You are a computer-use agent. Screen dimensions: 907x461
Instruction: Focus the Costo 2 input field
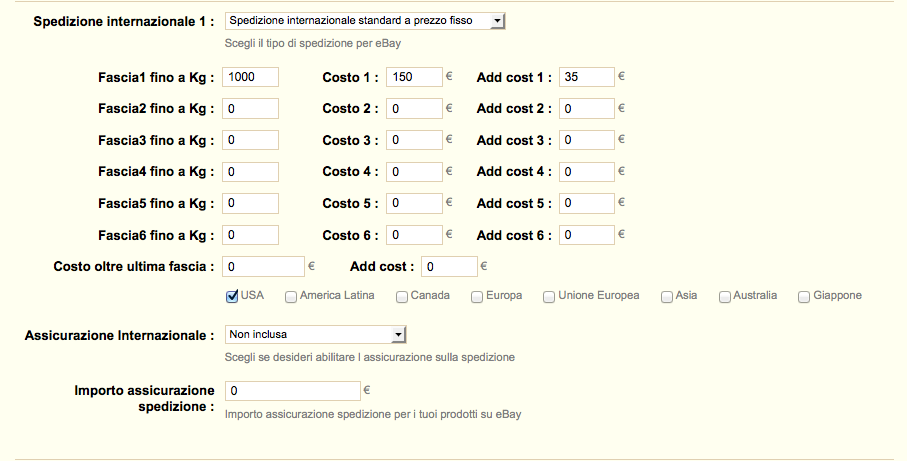(x=414, y=108)
